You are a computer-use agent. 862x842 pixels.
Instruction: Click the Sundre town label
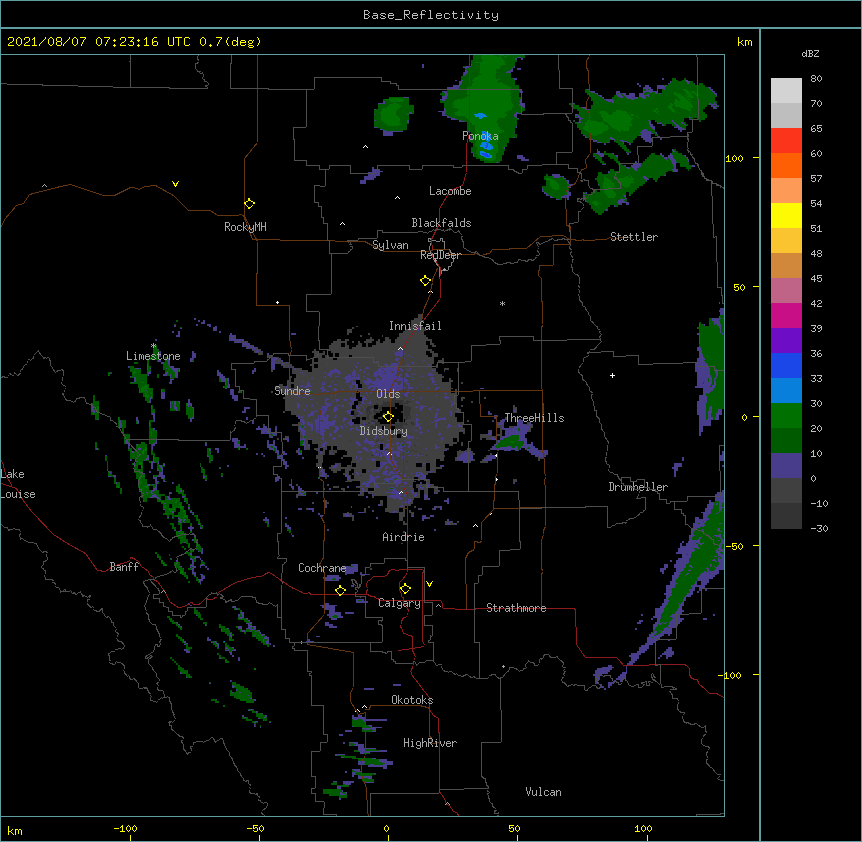tap(292, 391)
